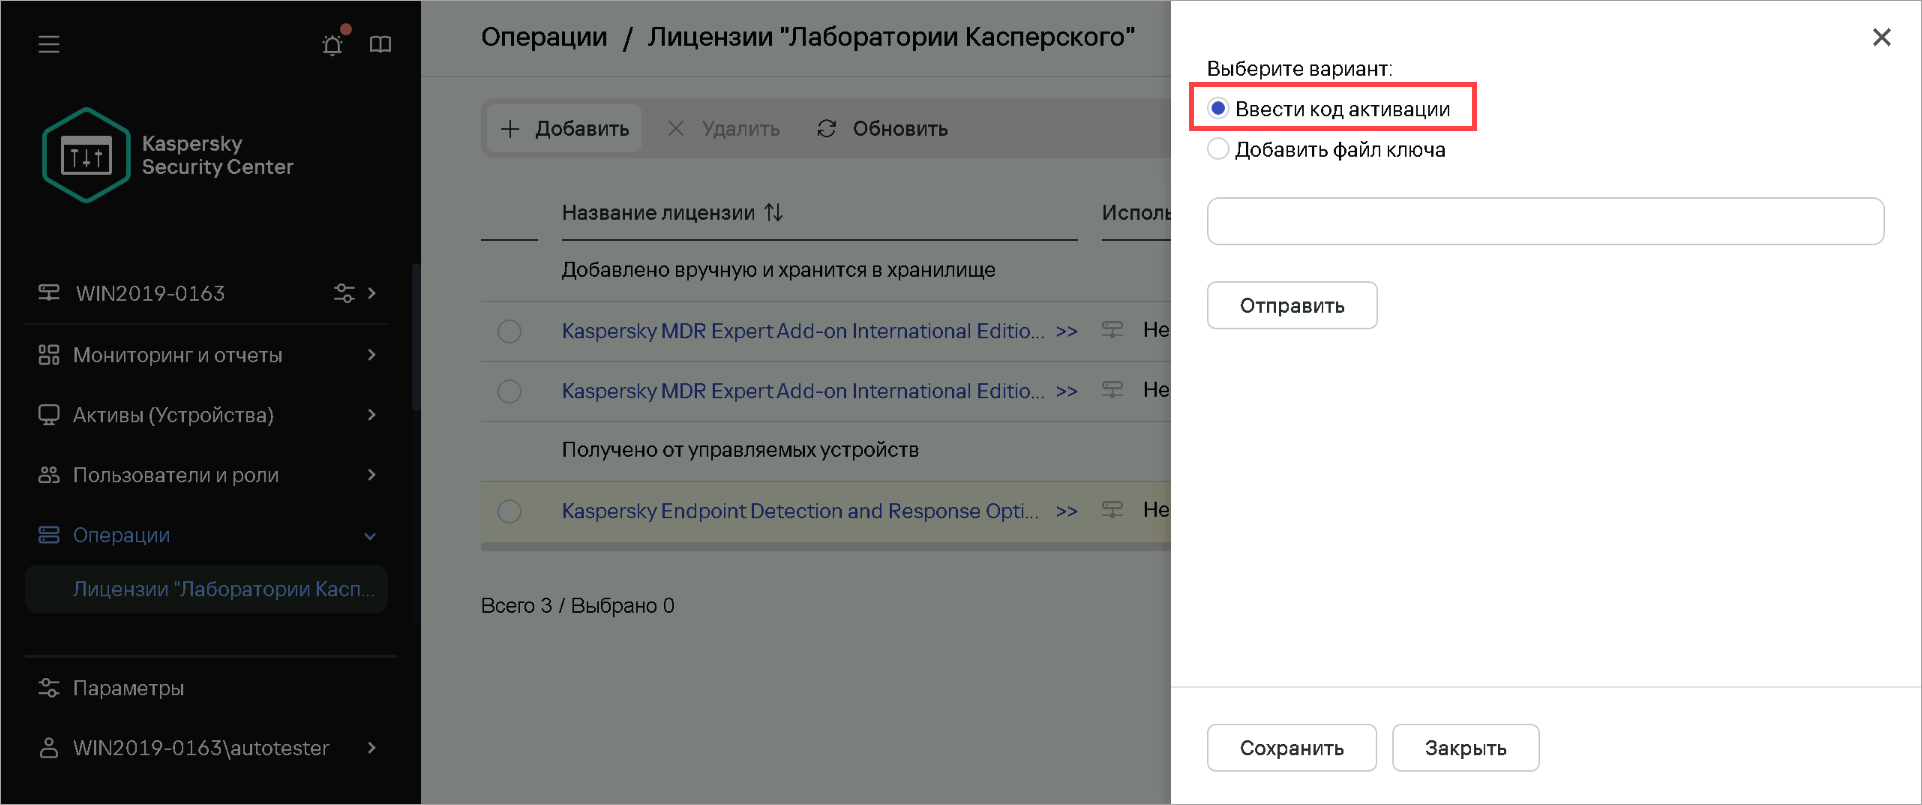The height and width of the screenshot is (805, 1922).
Task: Click the "Operations" breadcrumb in the header
Action: tap(544, 37)
